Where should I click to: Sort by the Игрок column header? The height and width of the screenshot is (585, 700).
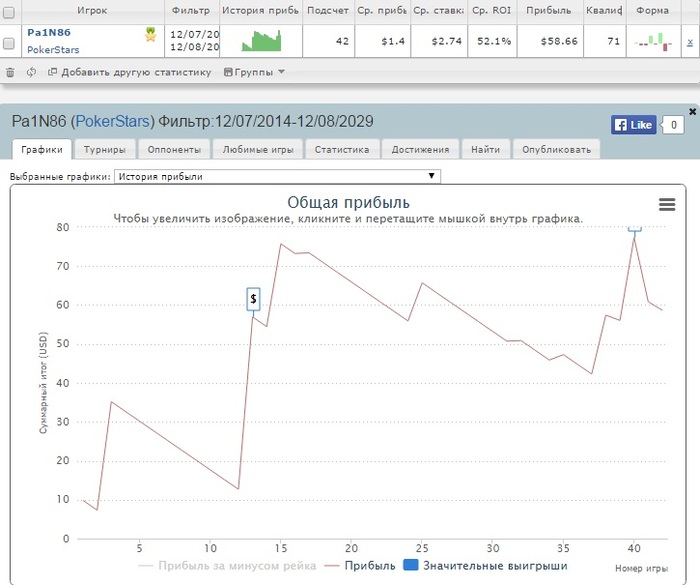92,10
